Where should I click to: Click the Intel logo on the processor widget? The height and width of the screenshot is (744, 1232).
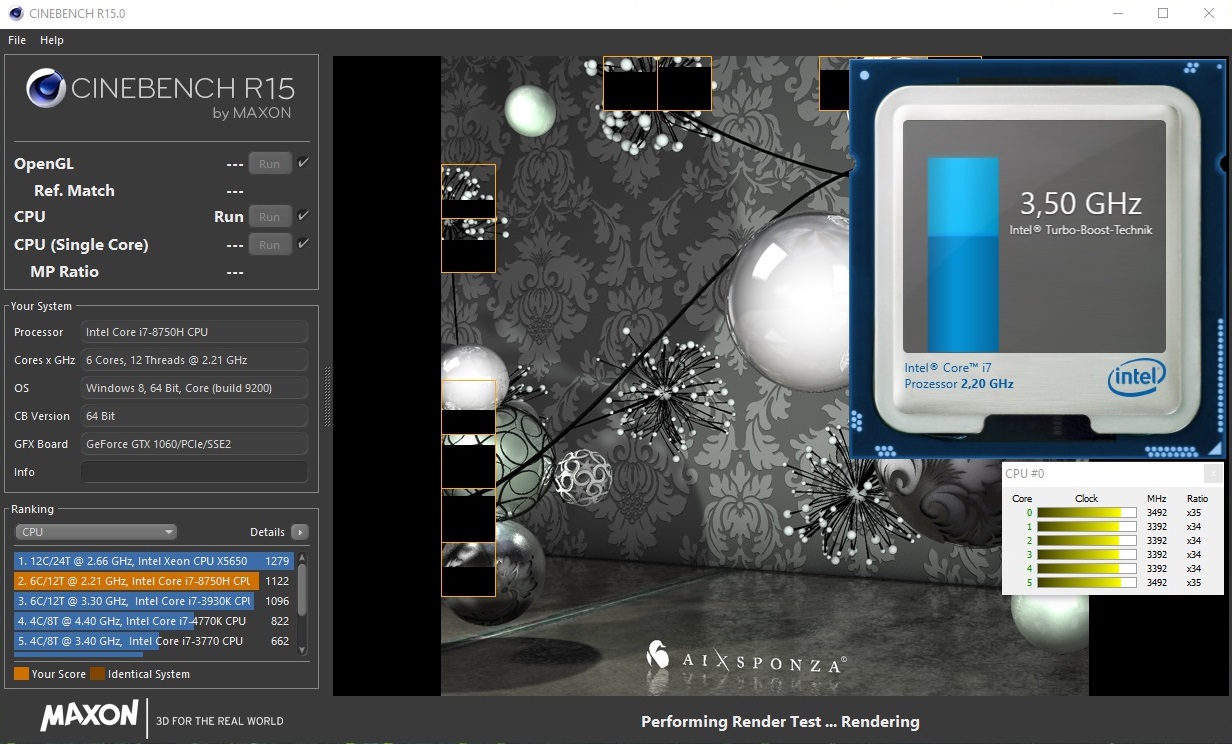click(1136, 377)
